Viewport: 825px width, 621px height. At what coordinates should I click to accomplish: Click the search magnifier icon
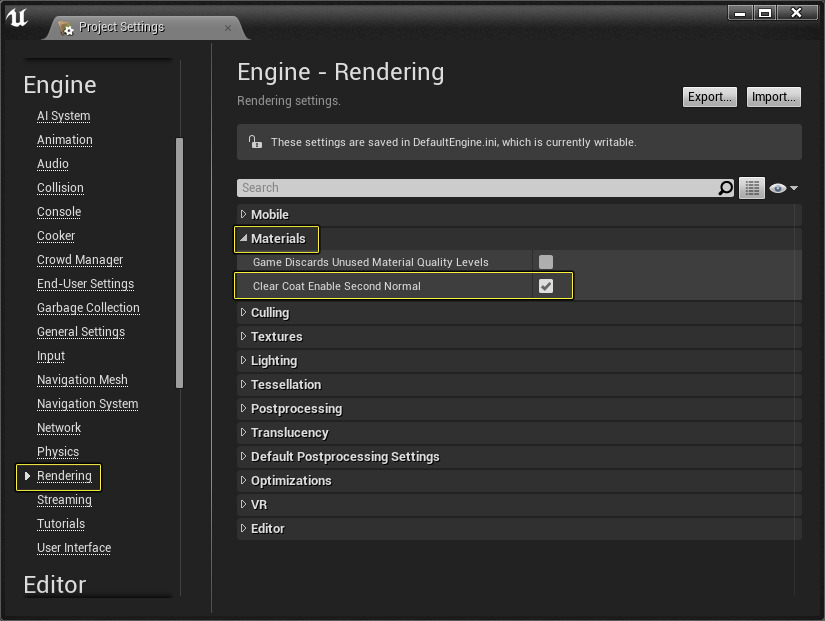[x=726, y=188]
